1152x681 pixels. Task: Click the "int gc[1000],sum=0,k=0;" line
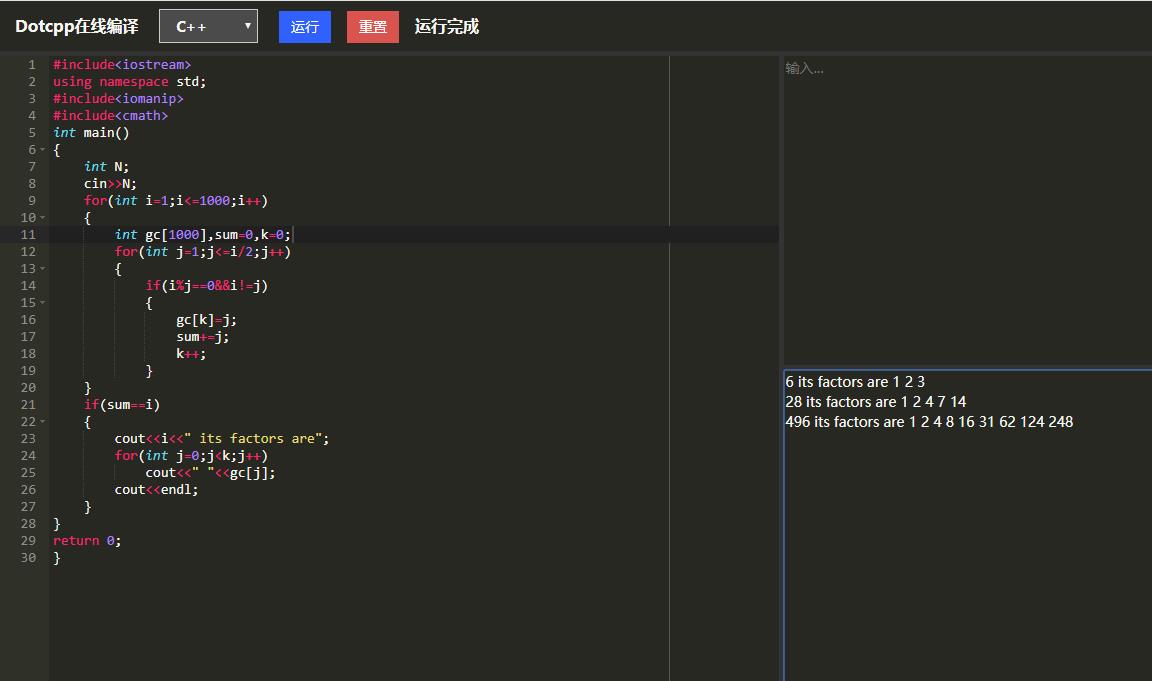[x=202, y=235]
